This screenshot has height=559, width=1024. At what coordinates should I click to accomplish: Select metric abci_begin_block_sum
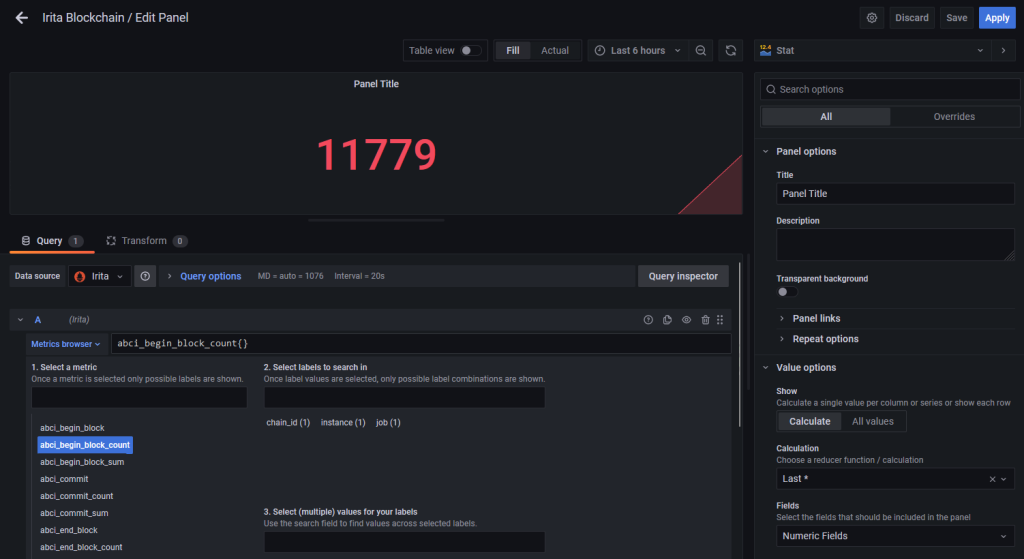(82, 462)
